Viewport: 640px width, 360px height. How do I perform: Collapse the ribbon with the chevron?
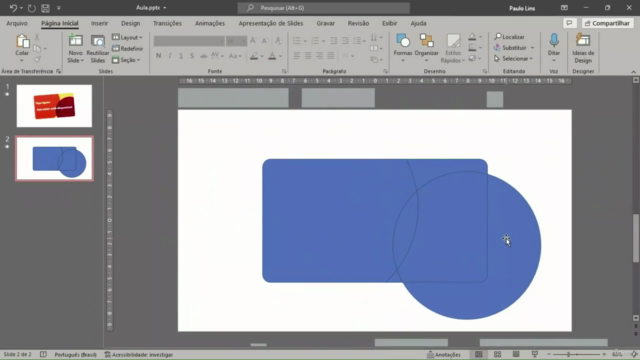pos(633,72)
